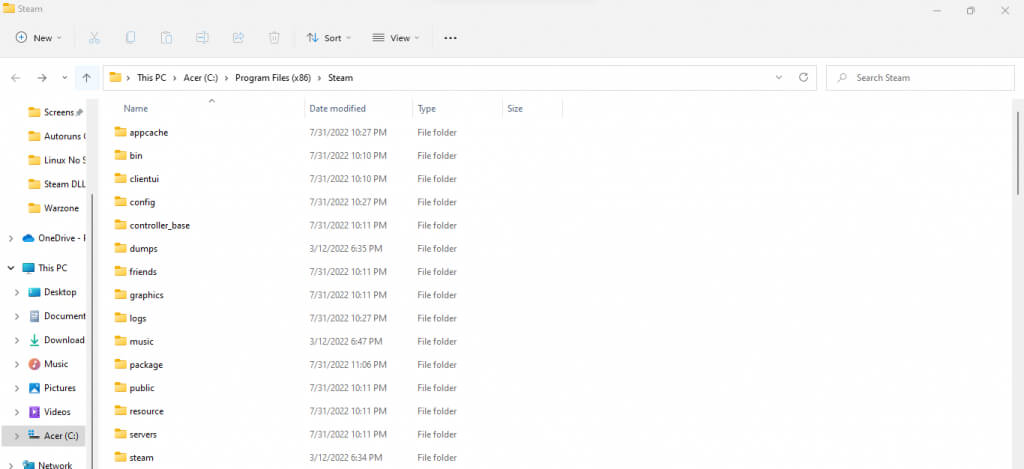Select the resource folder
This screenshot has width=1024, height=469.
click(146, 412)
